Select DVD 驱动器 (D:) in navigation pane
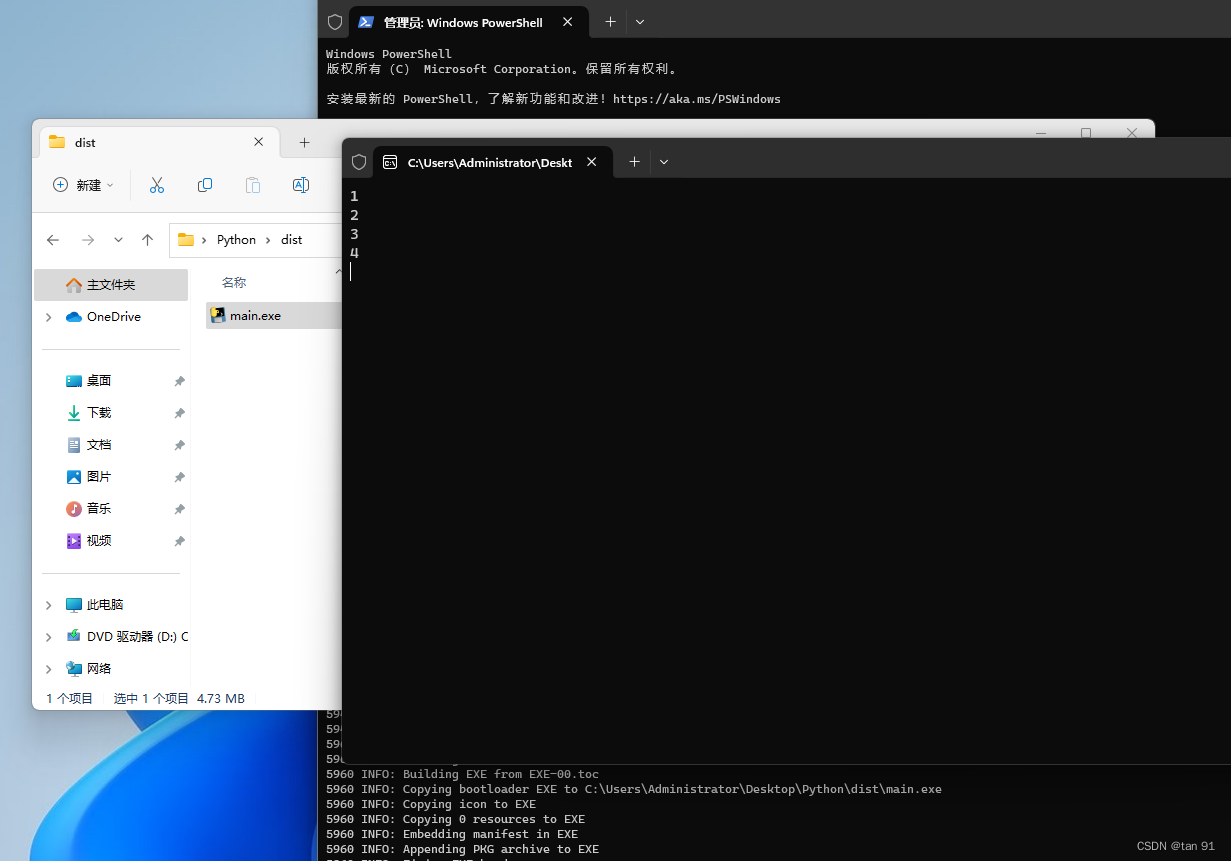 pyautogui.click(x=126, y=637)
